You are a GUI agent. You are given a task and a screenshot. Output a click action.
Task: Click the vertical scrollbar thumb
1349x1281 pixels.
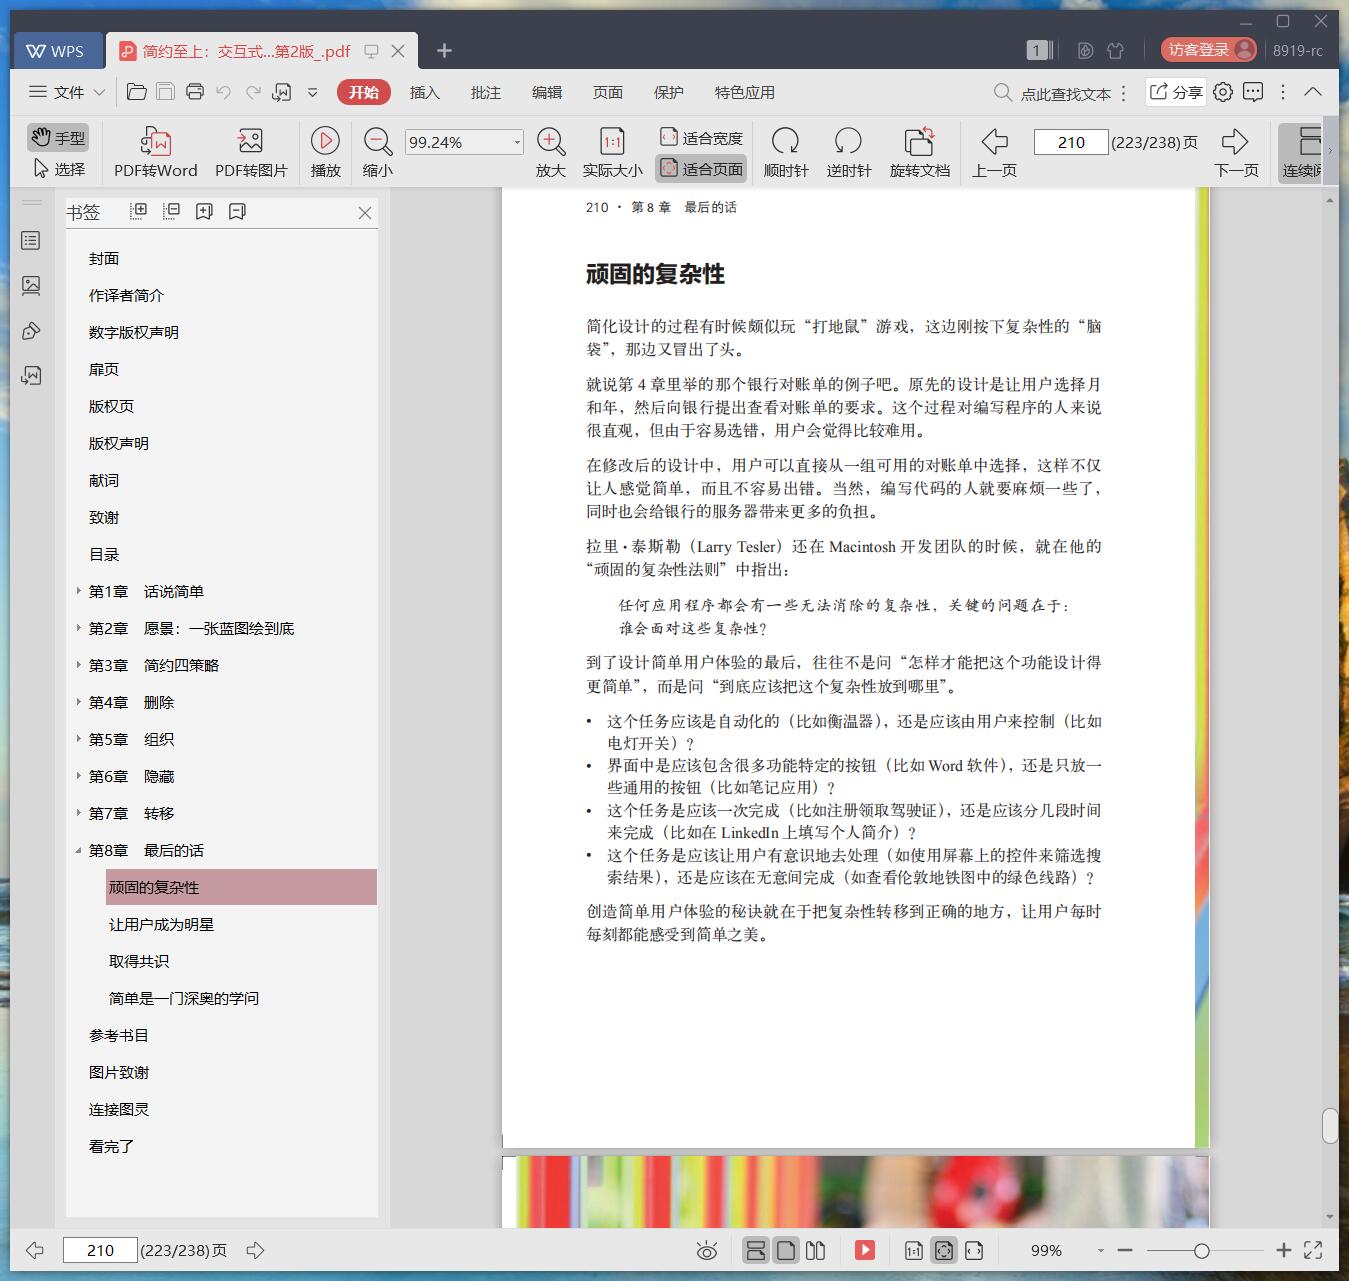tap(1330, 1125)
